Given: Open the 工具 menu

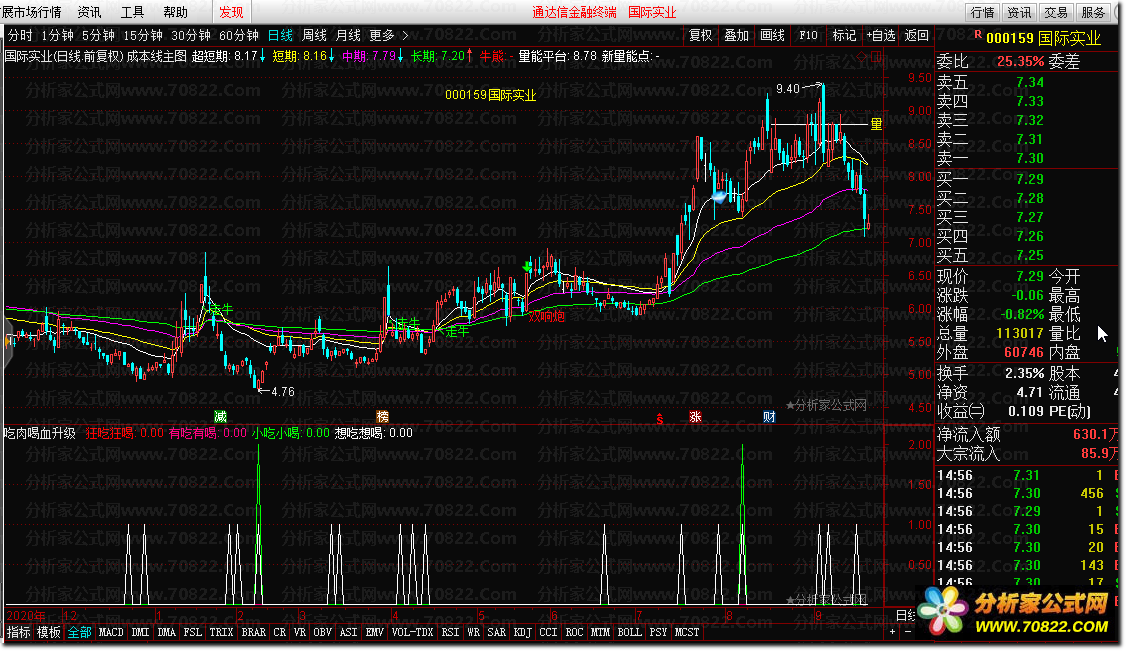Looking at the screenshot, I should pos(132,12).
